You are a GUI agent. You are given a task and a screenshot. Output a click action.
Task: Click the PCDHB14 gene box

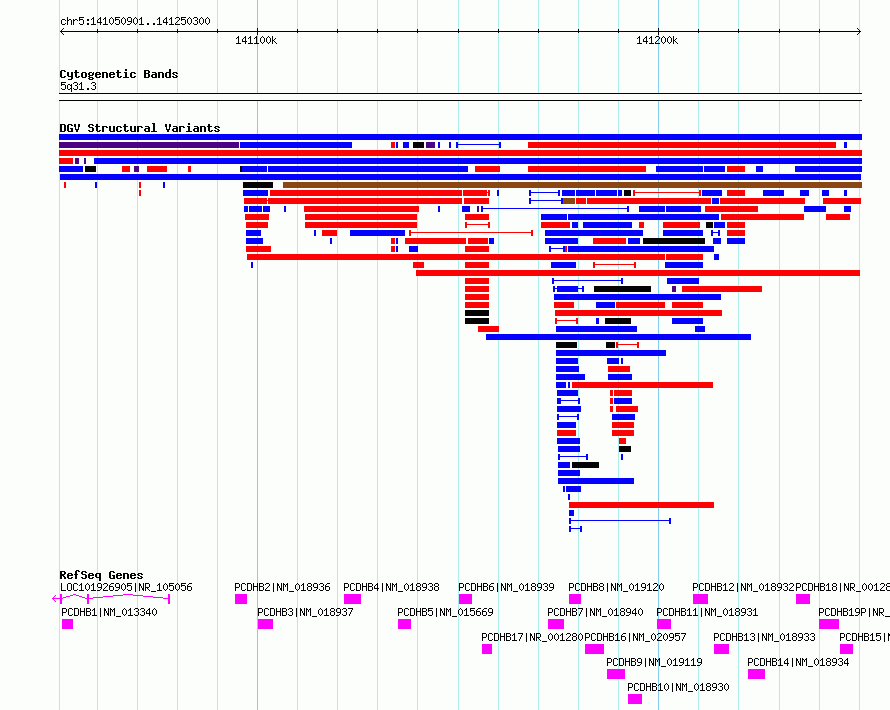[757, 674]
